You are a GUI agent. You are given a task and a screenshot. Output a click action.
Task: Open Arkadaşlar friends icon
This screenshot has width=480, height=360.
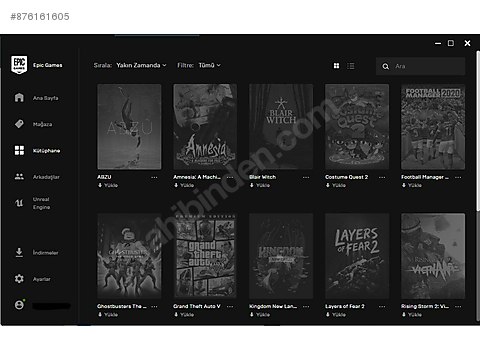(19, 177)
